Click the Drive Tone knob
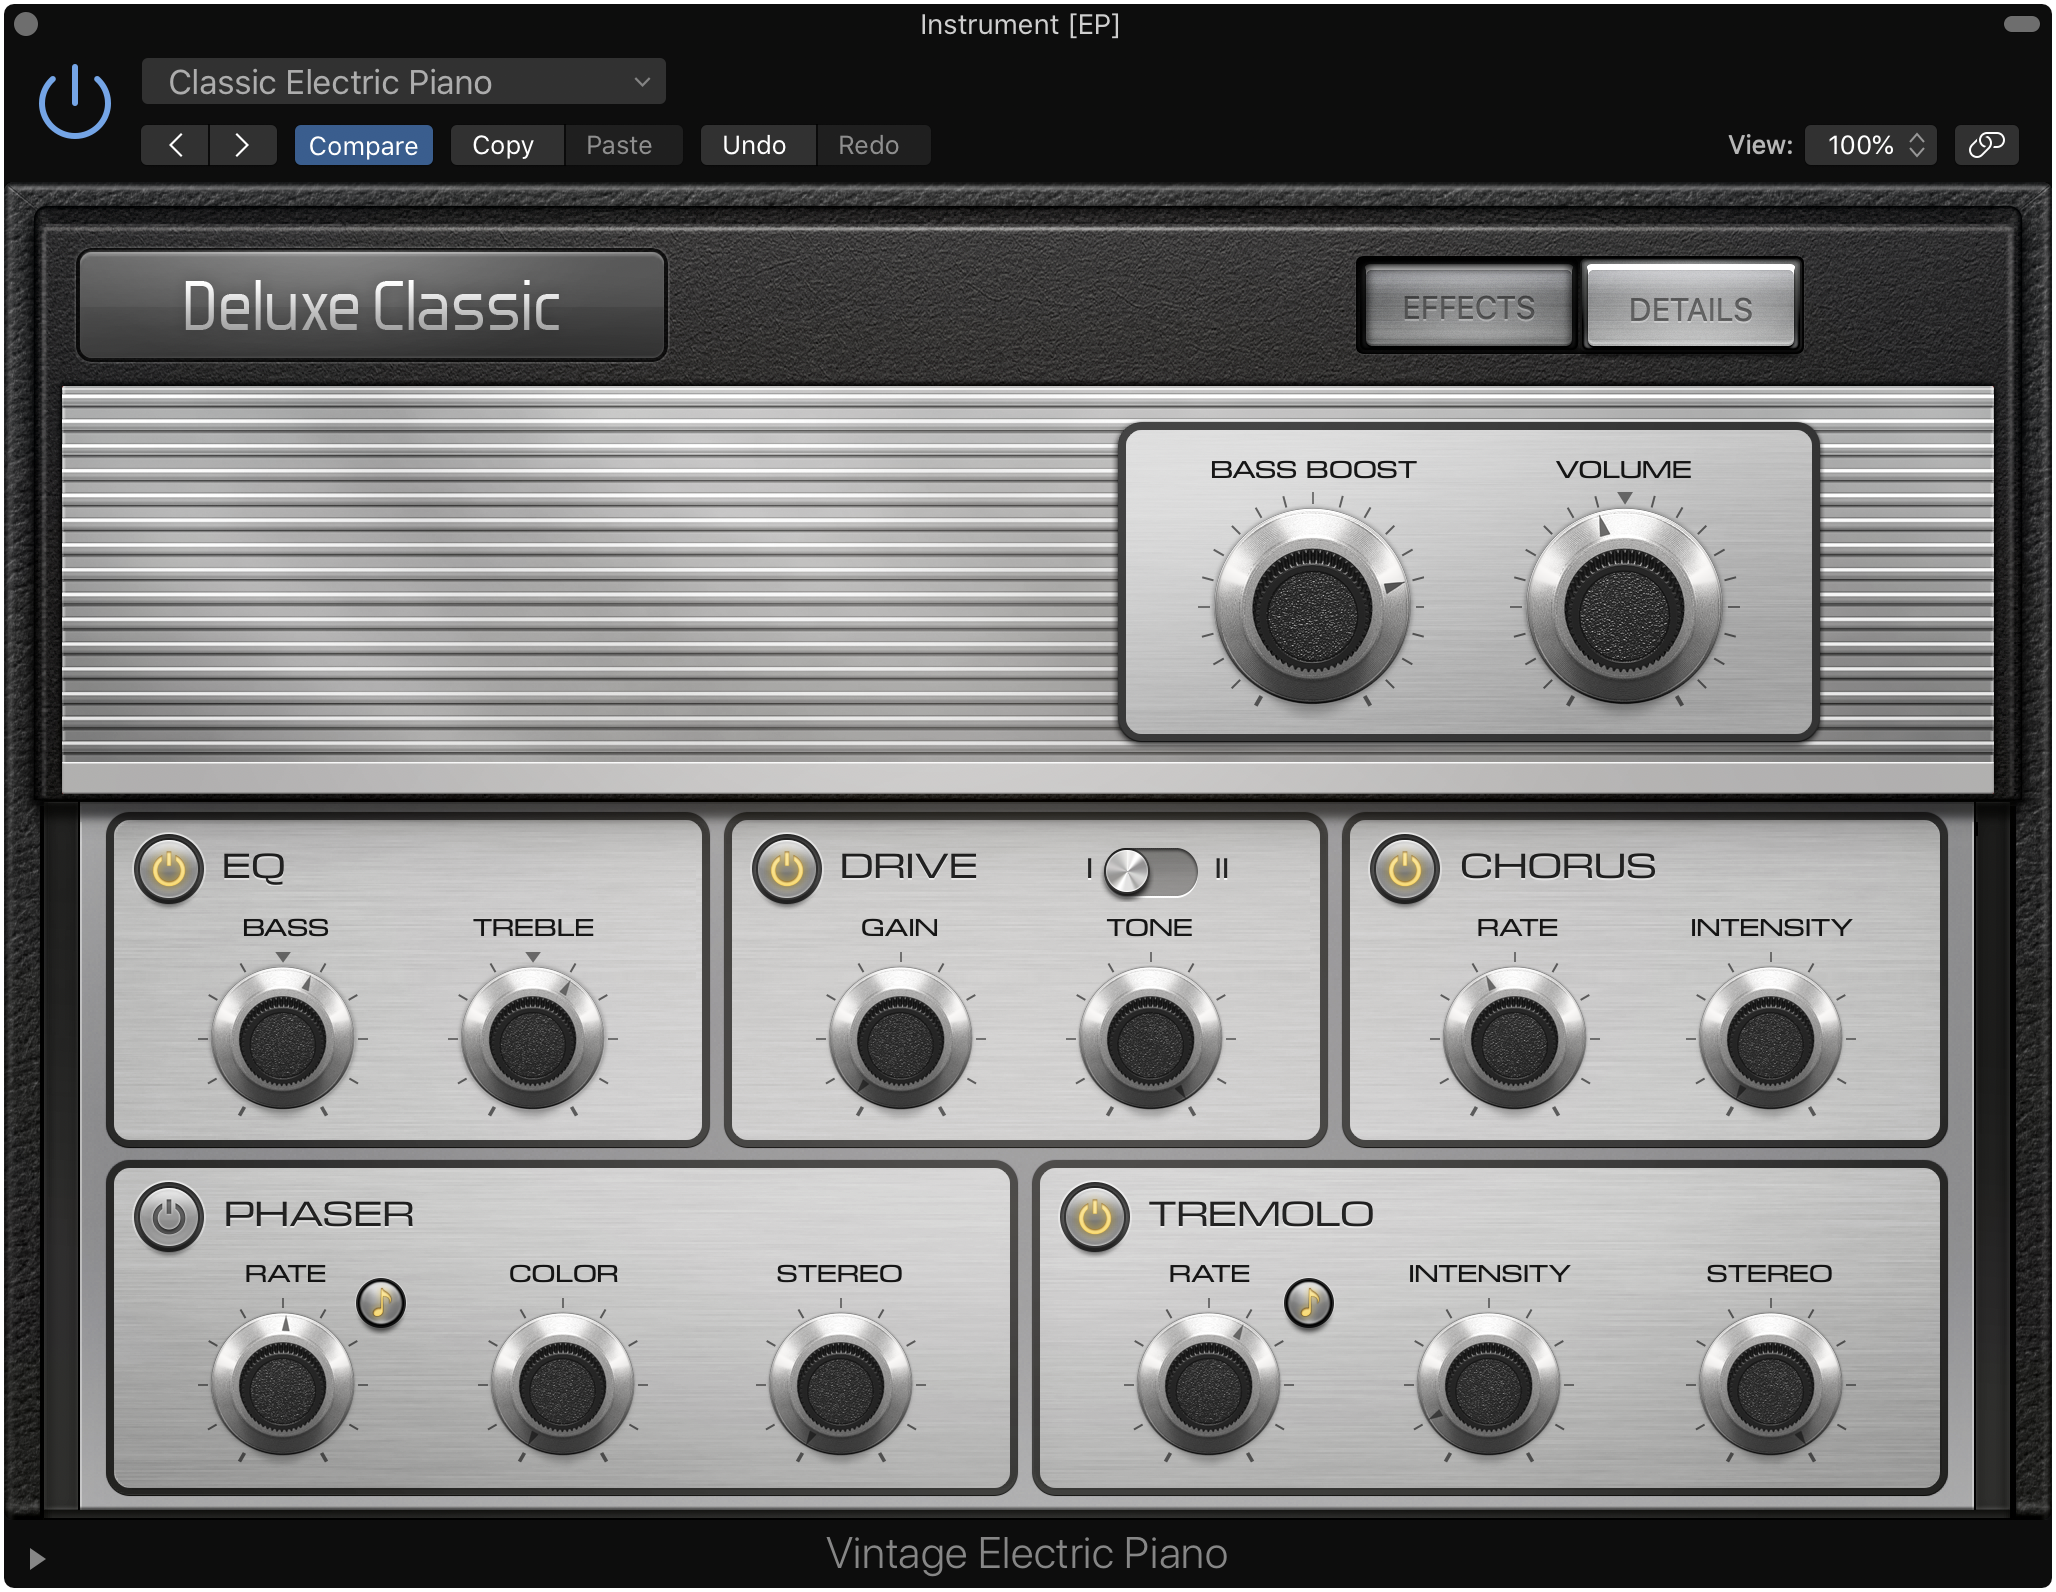This screenshot has width=2056, height=1592. click(x=1151, y=1040)
